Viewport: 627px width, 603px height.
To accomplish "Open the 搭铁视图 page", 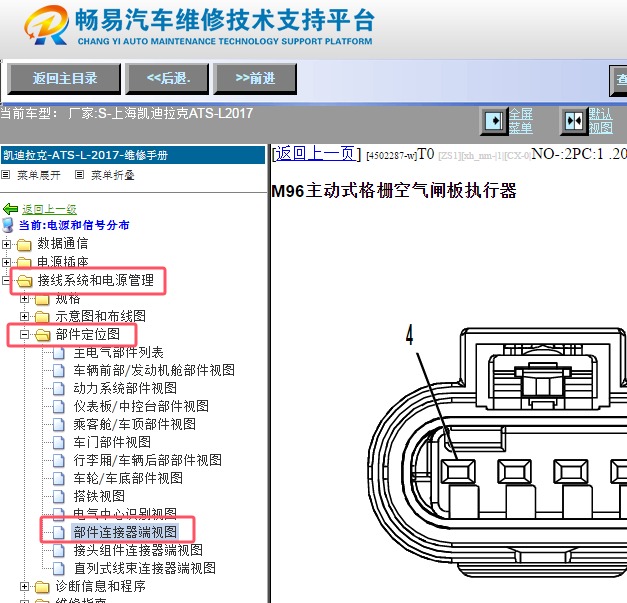I will pos(99,496).
